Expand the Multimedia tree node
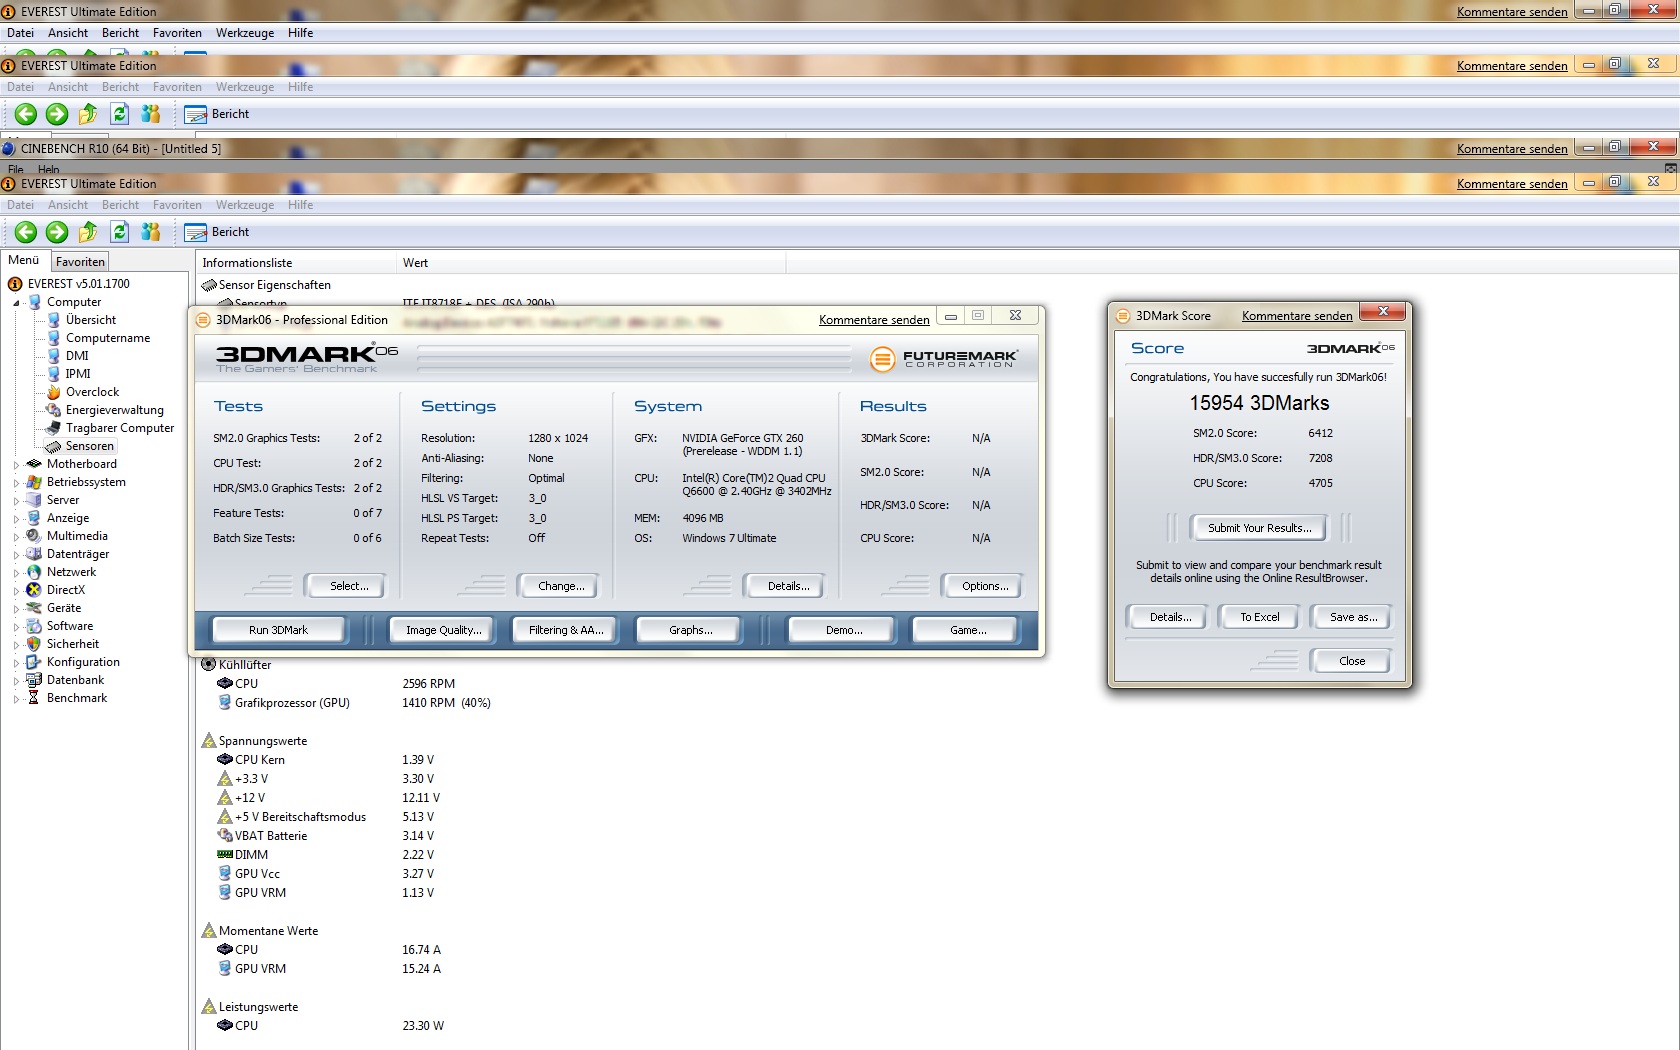This screenshot has width=1680, height=1050. point(16,536)
